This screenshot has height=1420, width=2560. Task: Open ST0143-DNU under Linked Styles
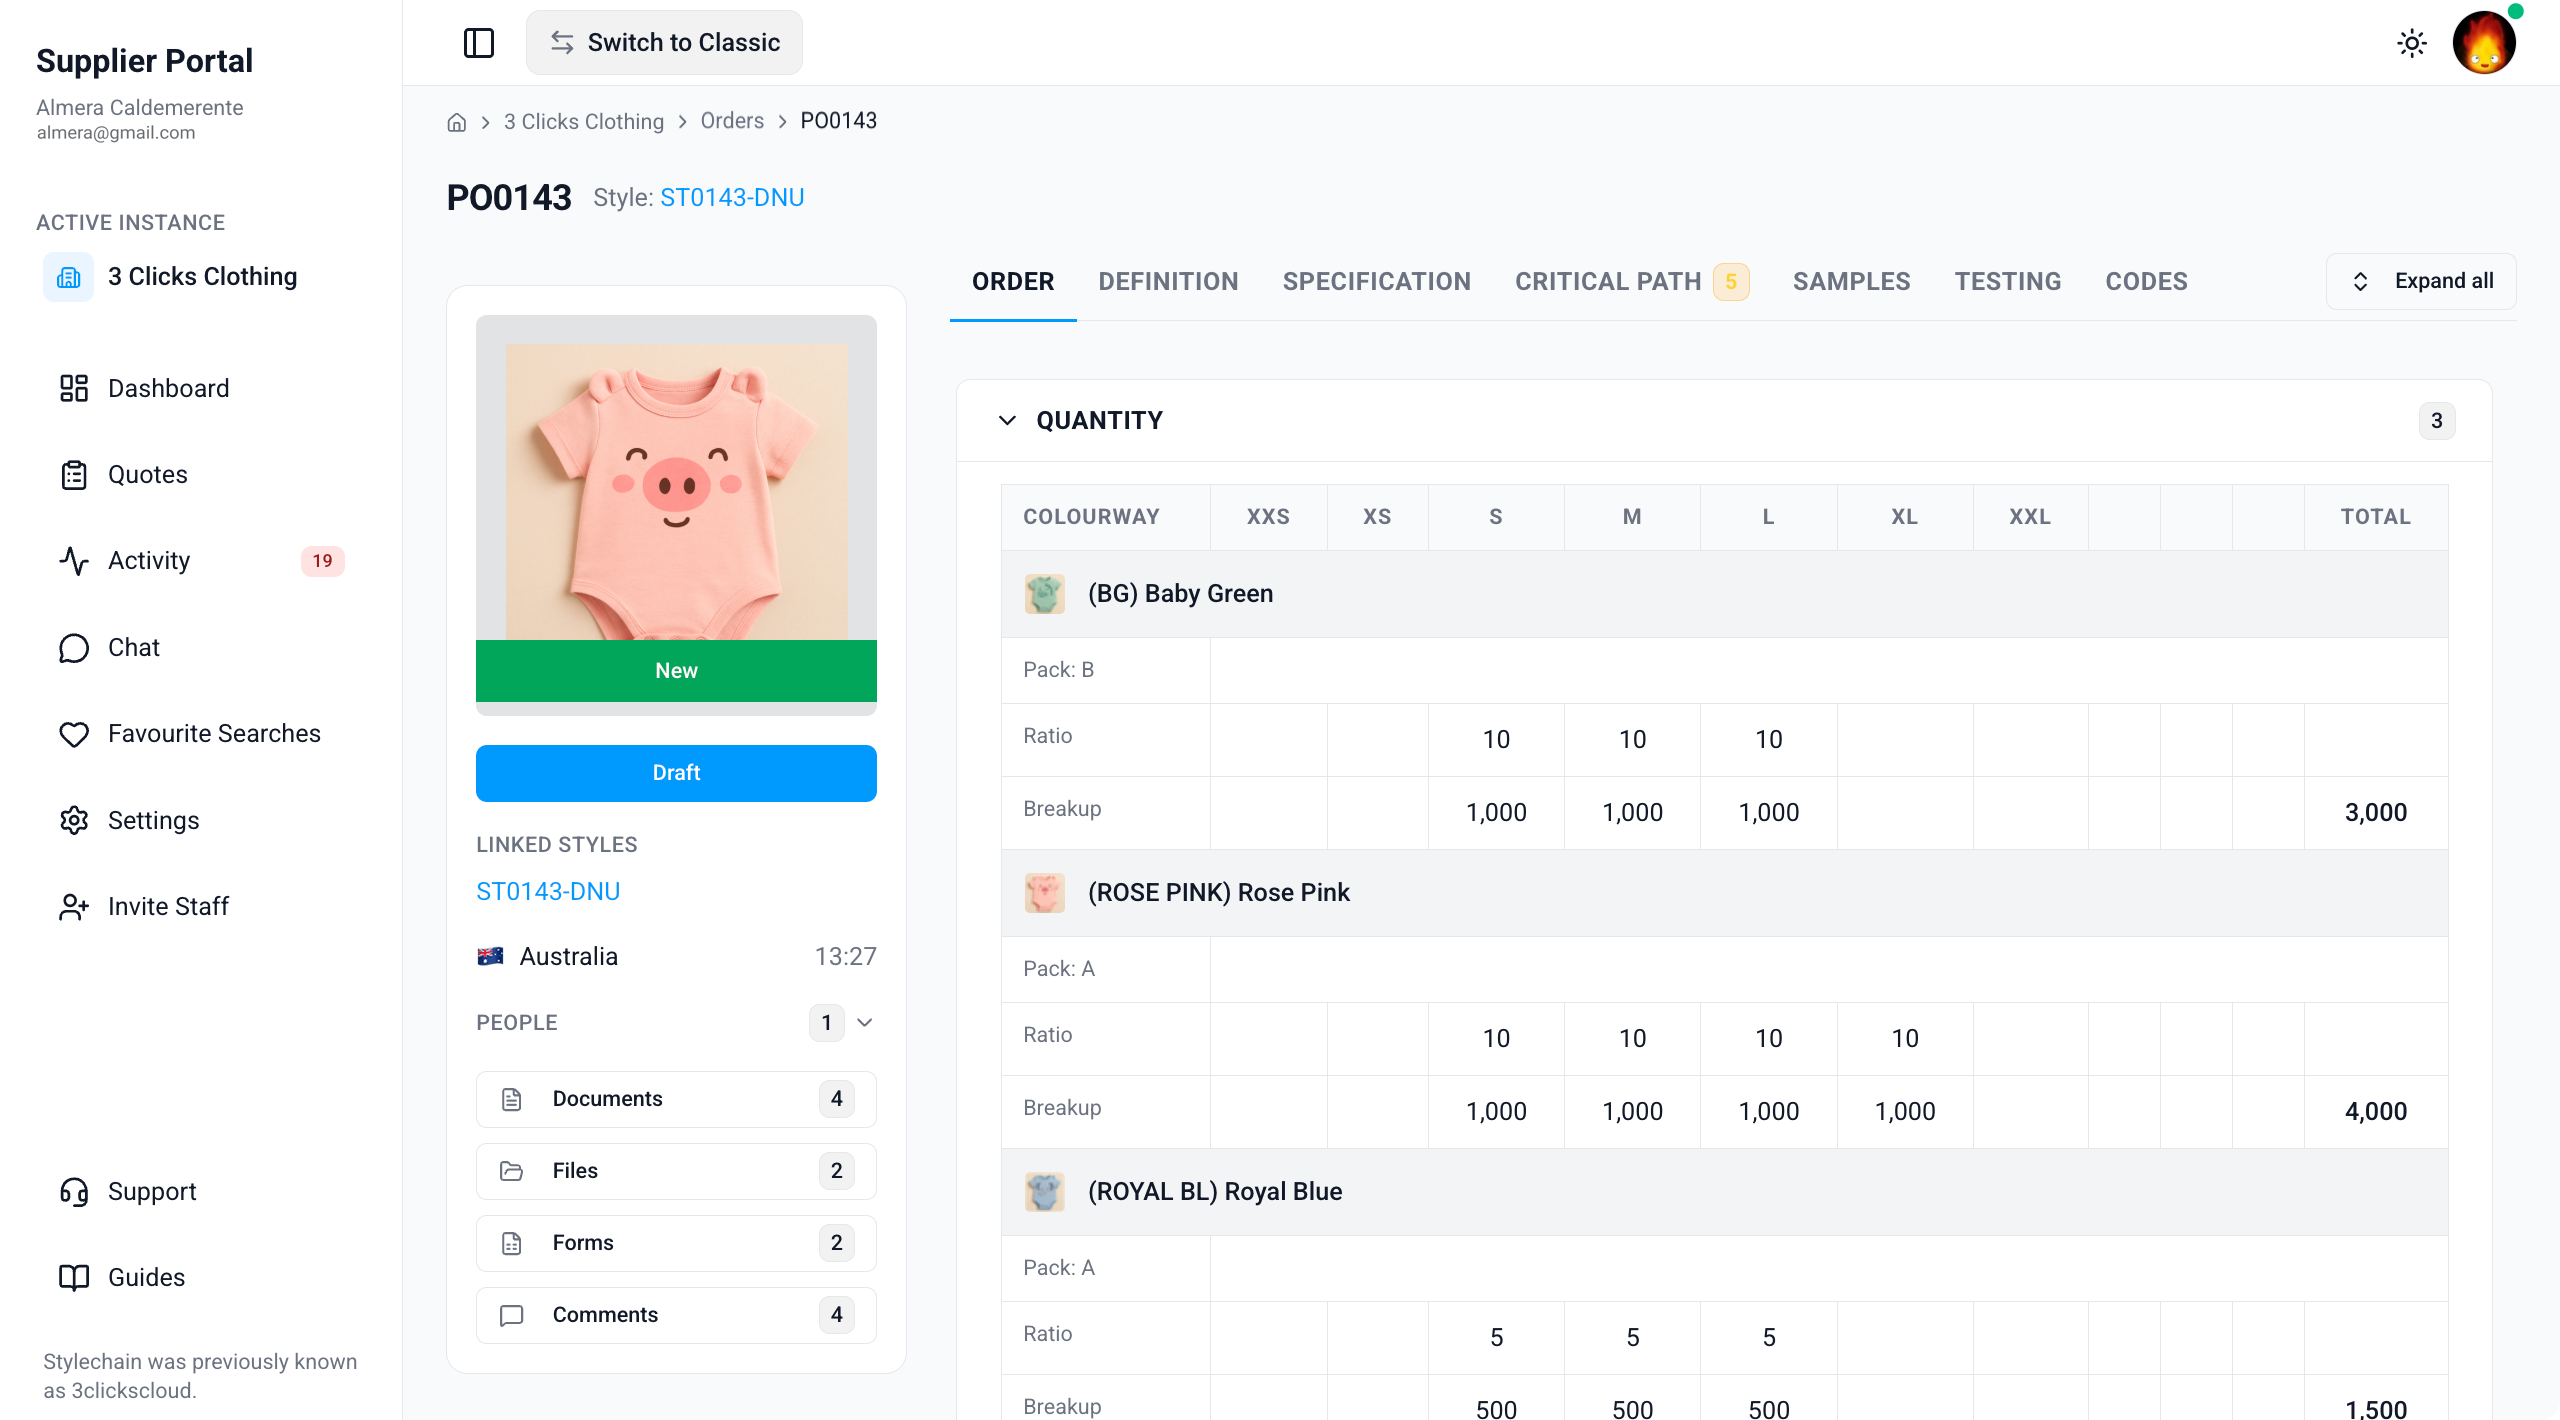point(548,892)
